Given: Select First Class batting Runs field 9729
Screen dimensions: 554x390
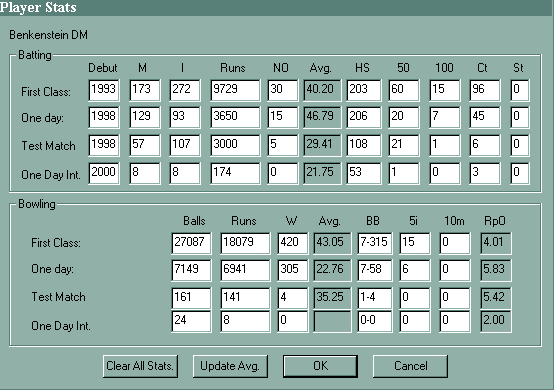Looking at the screenshot, I should 235,90.
